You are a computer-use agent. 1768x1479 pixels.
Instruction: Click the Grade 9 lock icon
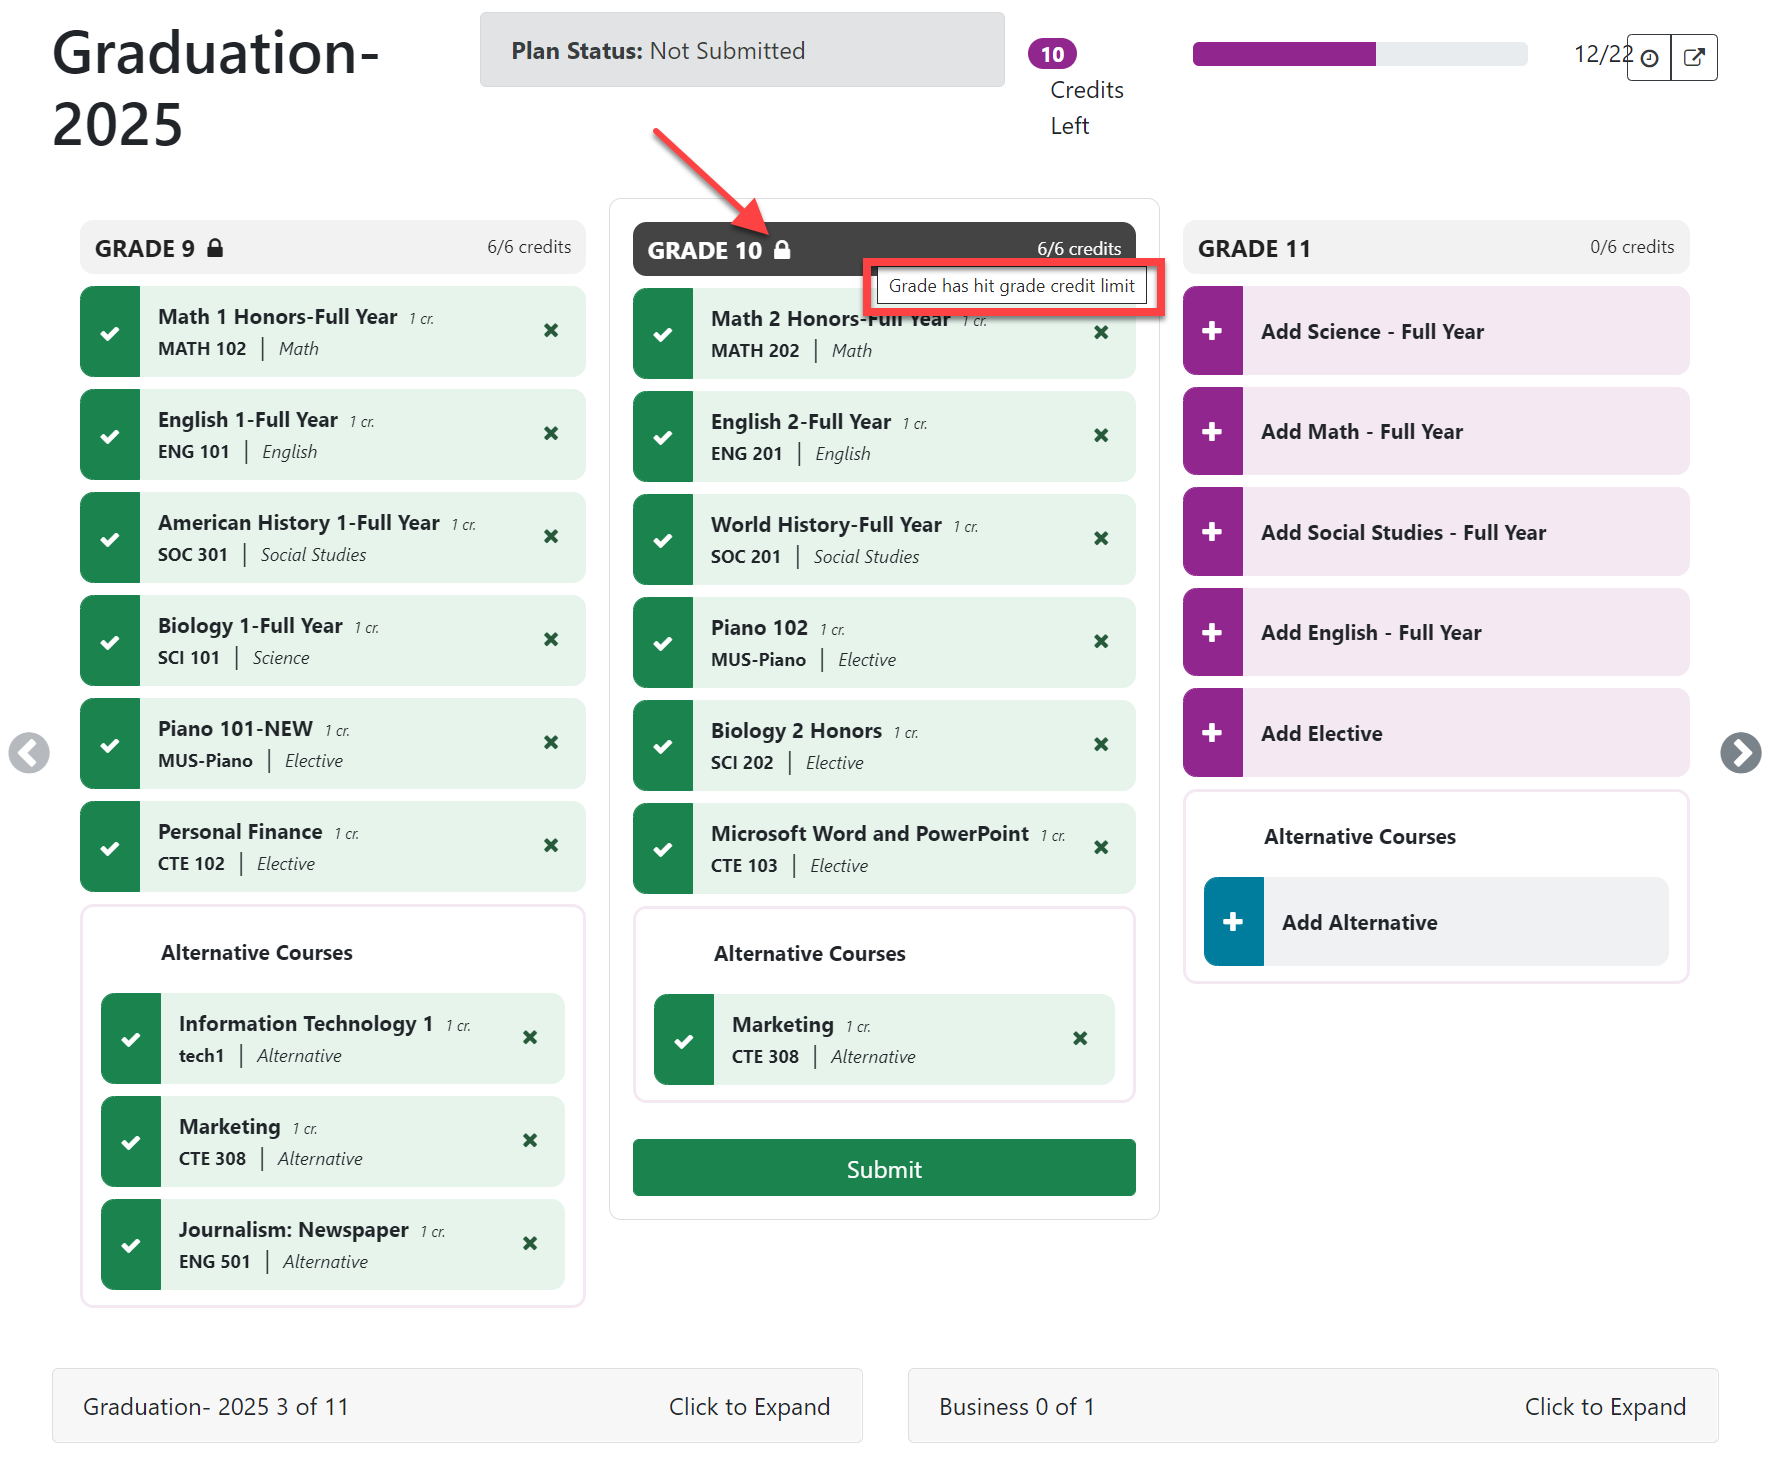point(215,248)
